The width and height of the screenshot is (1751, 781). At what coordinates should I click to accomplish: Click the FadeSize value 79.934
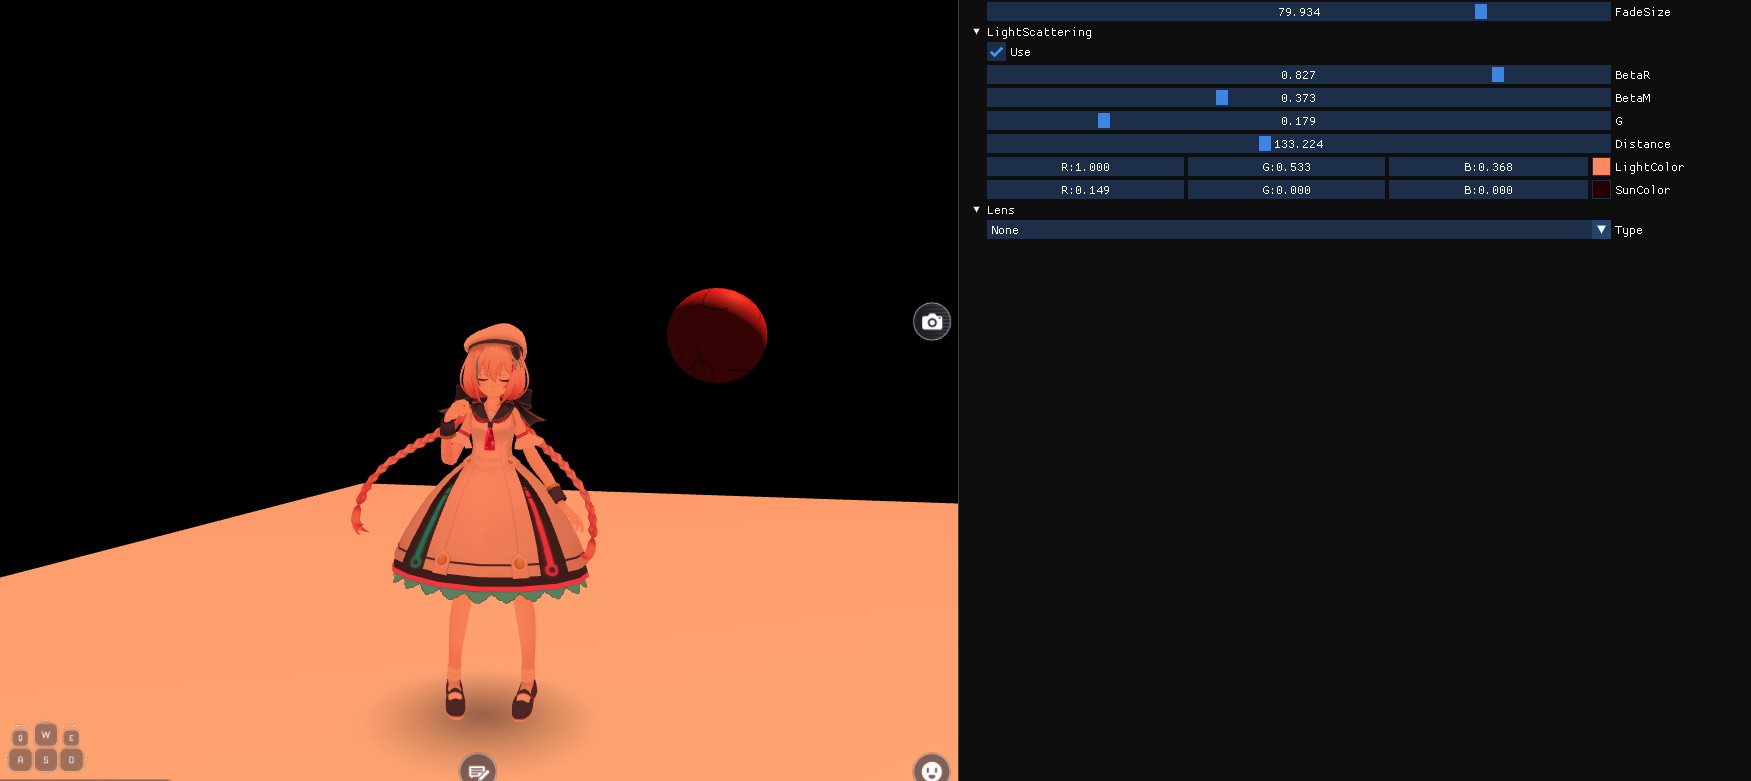(x=1299, y=12)
